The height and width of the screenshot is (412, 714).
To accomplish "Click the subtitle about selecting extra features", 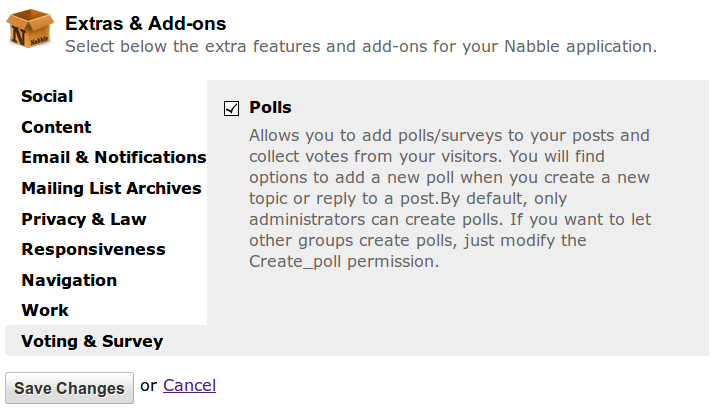I will point(360,46).
